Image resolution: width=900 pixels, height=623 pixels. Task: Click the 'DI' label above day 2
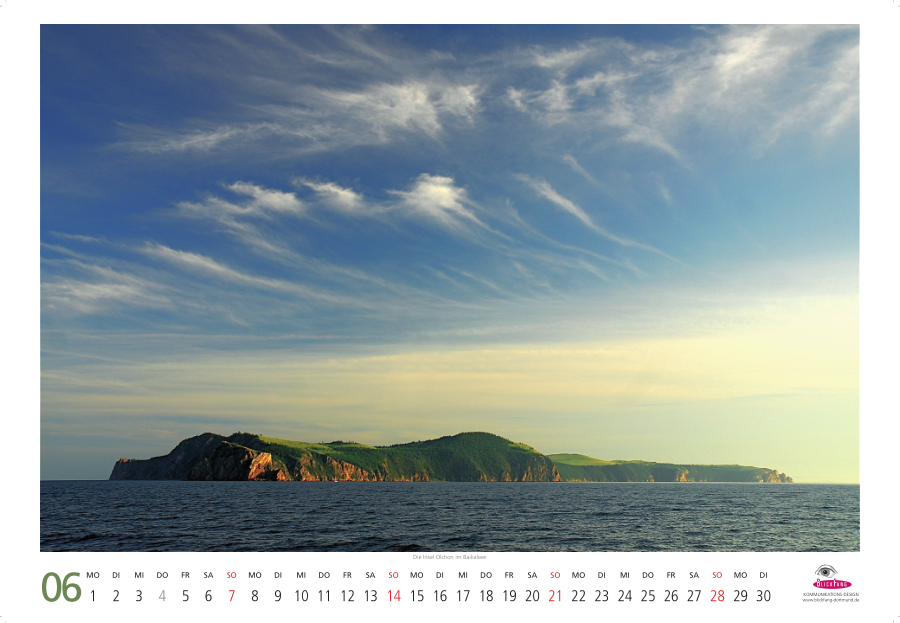pos(116,575)
